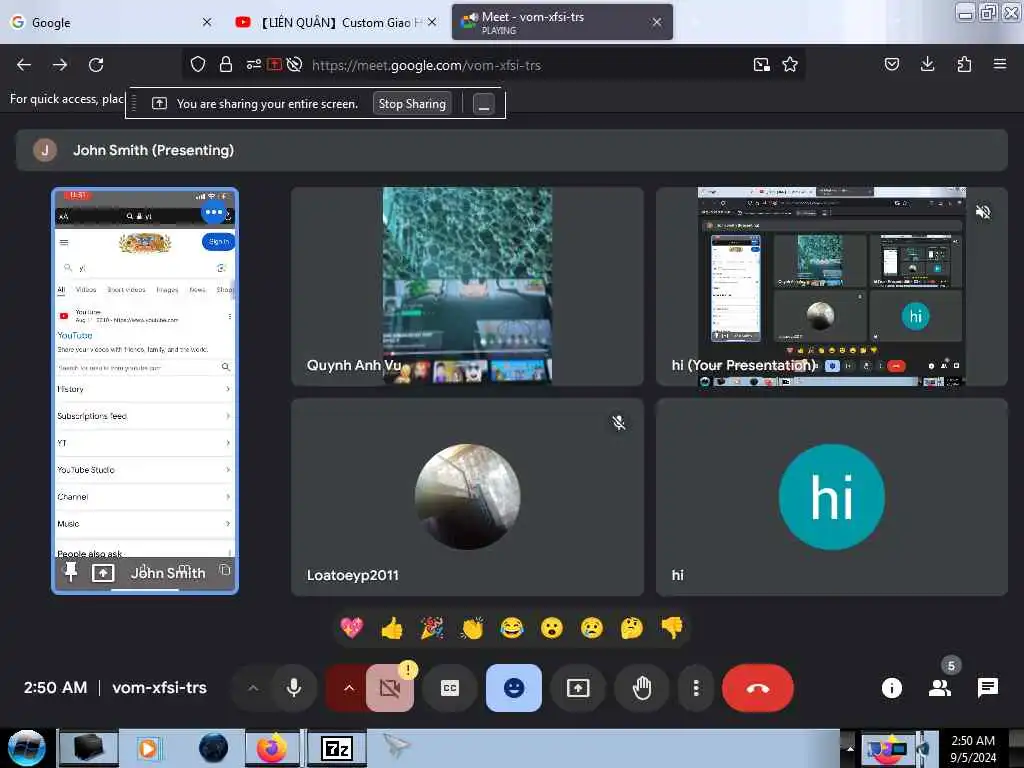Click the screen sharing indicator in address bar
The image size is (1024, 768).
[274, 65]
